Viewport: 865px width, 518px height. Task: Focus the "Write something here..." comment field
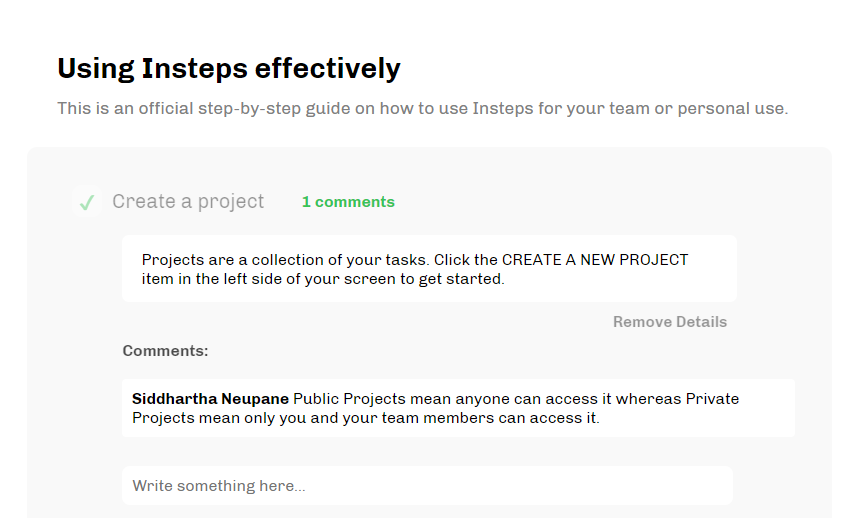click(x=427, y=486)
